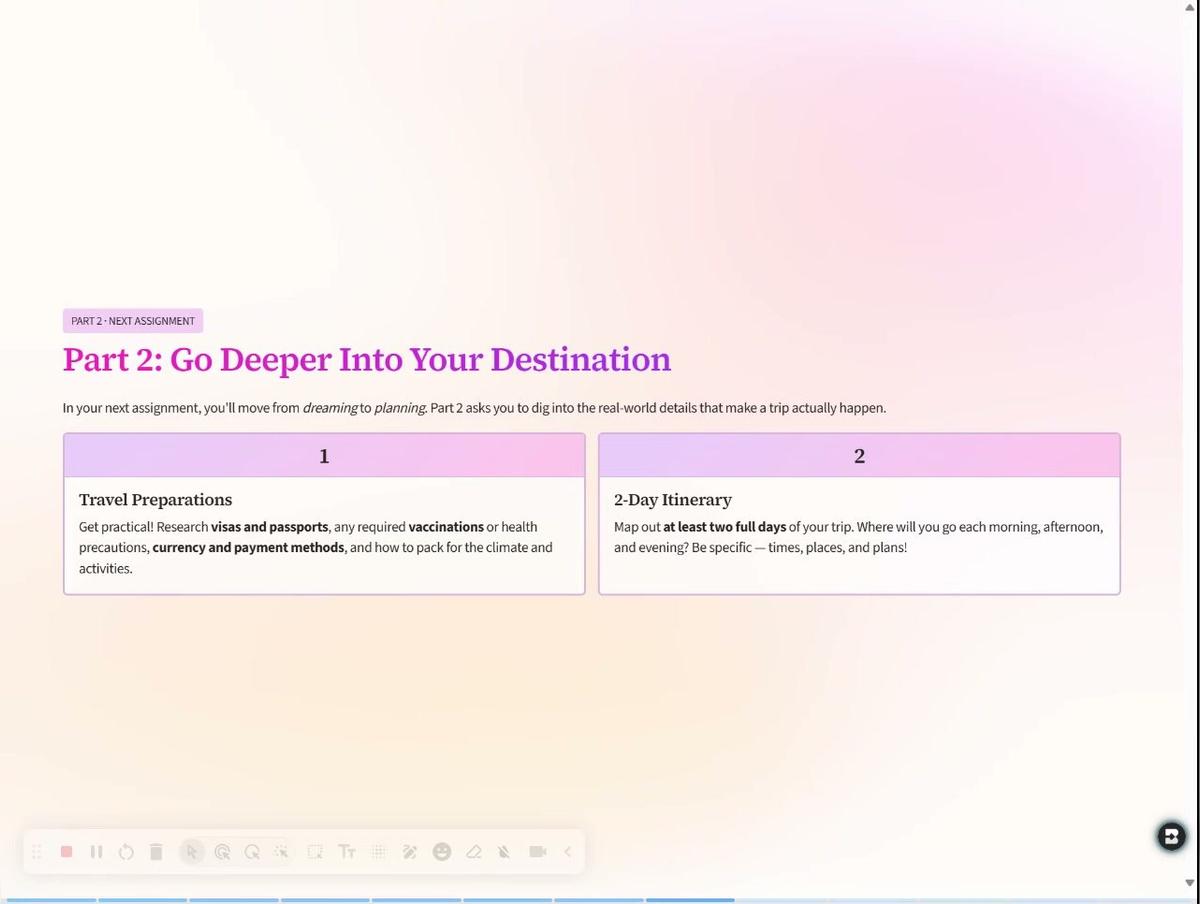The image size is (1200, 904).
Task: Pause the screen recording
Action: click(96, 852)
